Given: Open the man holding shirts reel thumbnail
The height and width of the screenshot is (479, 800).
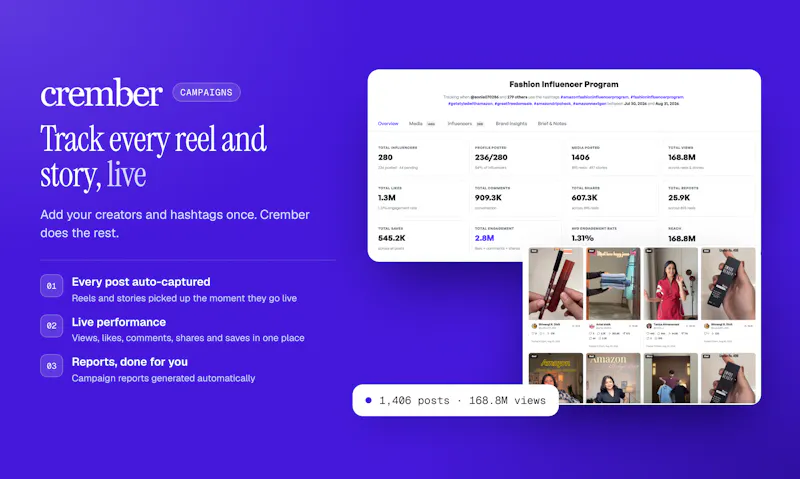Looking at the screenshot, I should click(670, 378).
